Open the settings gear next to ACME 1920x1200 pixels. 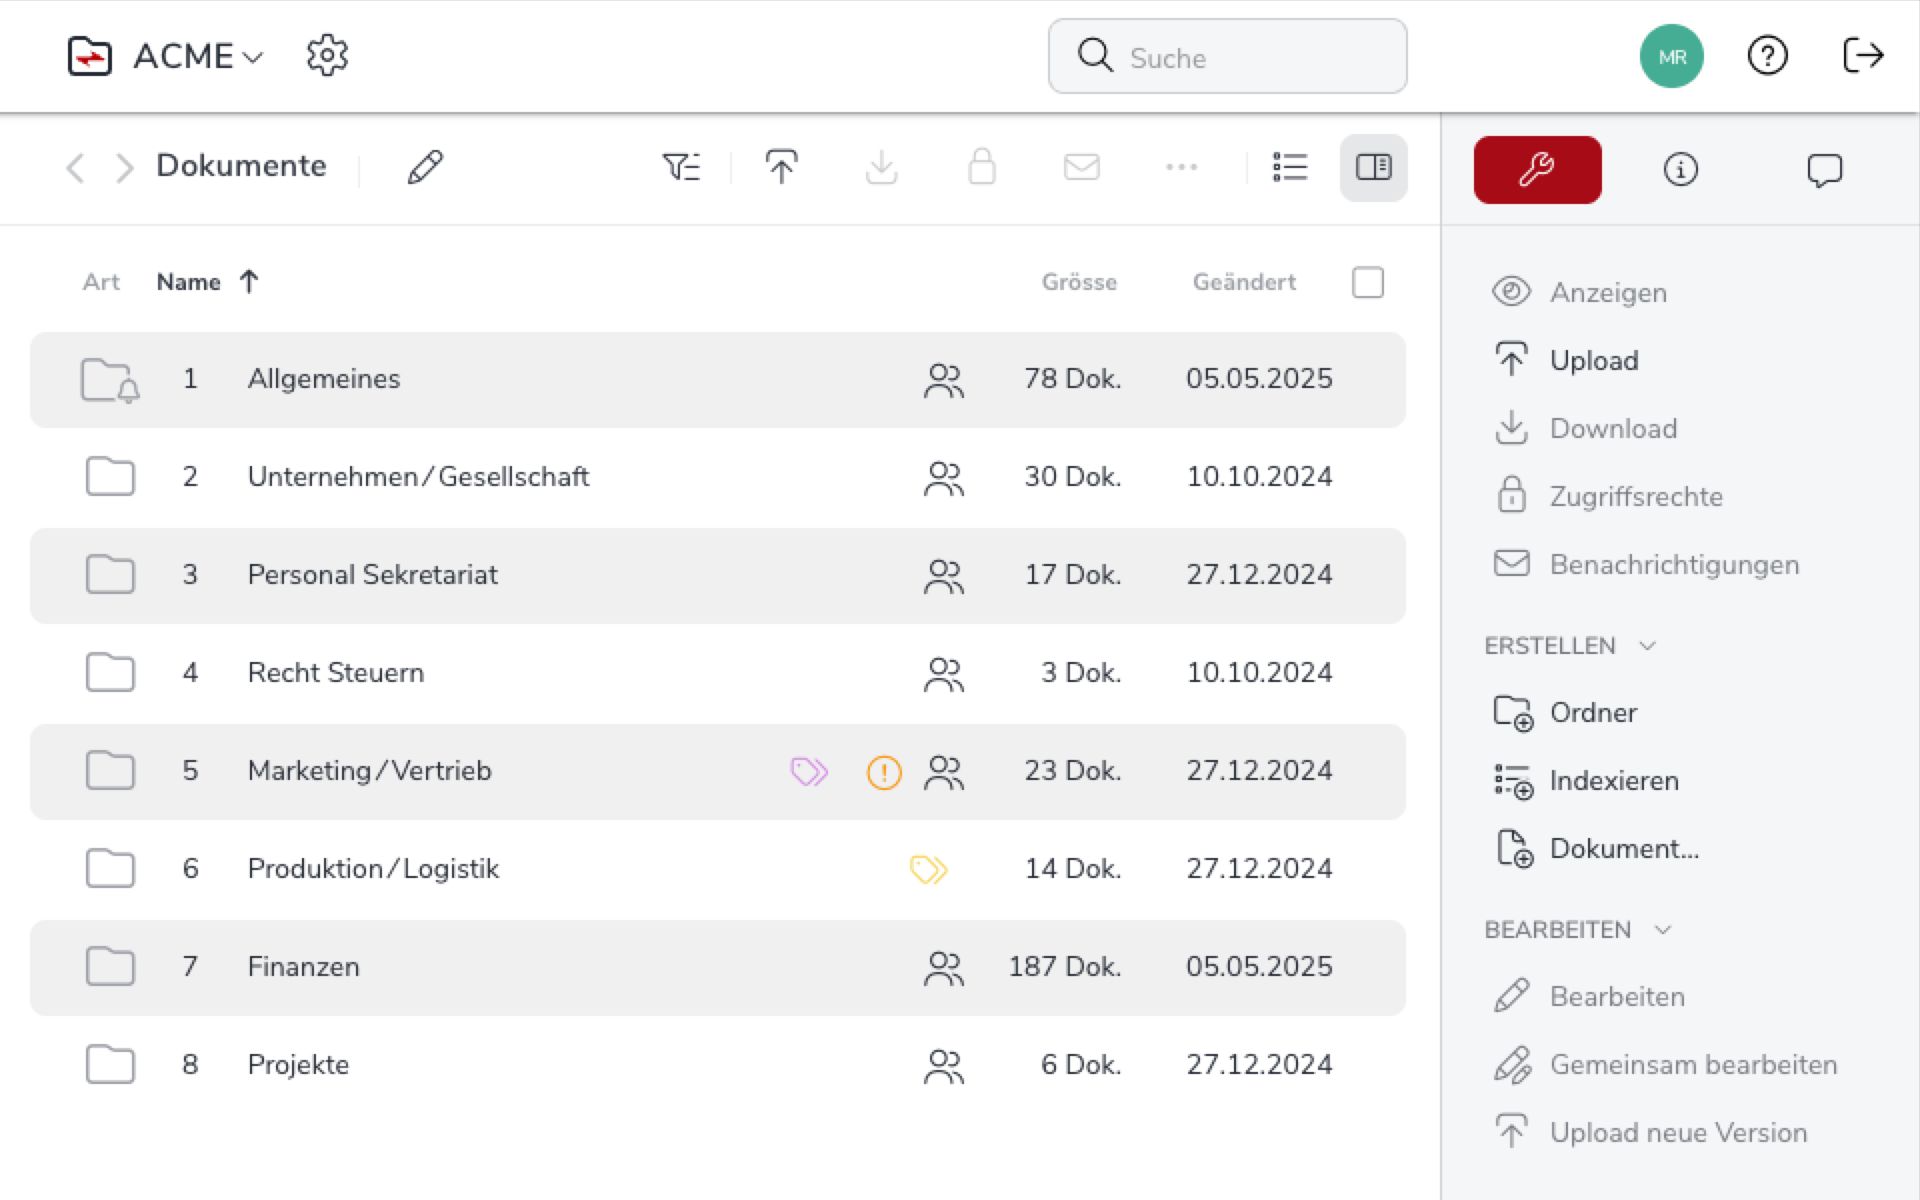coord(327,56)
